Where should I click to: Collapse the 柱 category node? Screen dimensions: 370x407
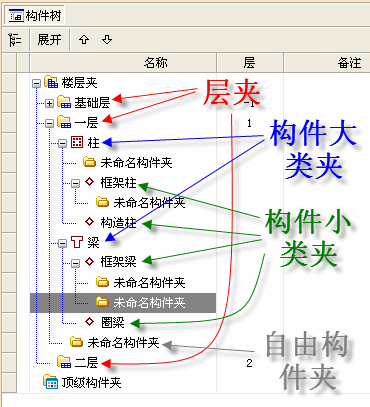pos(62,143)
